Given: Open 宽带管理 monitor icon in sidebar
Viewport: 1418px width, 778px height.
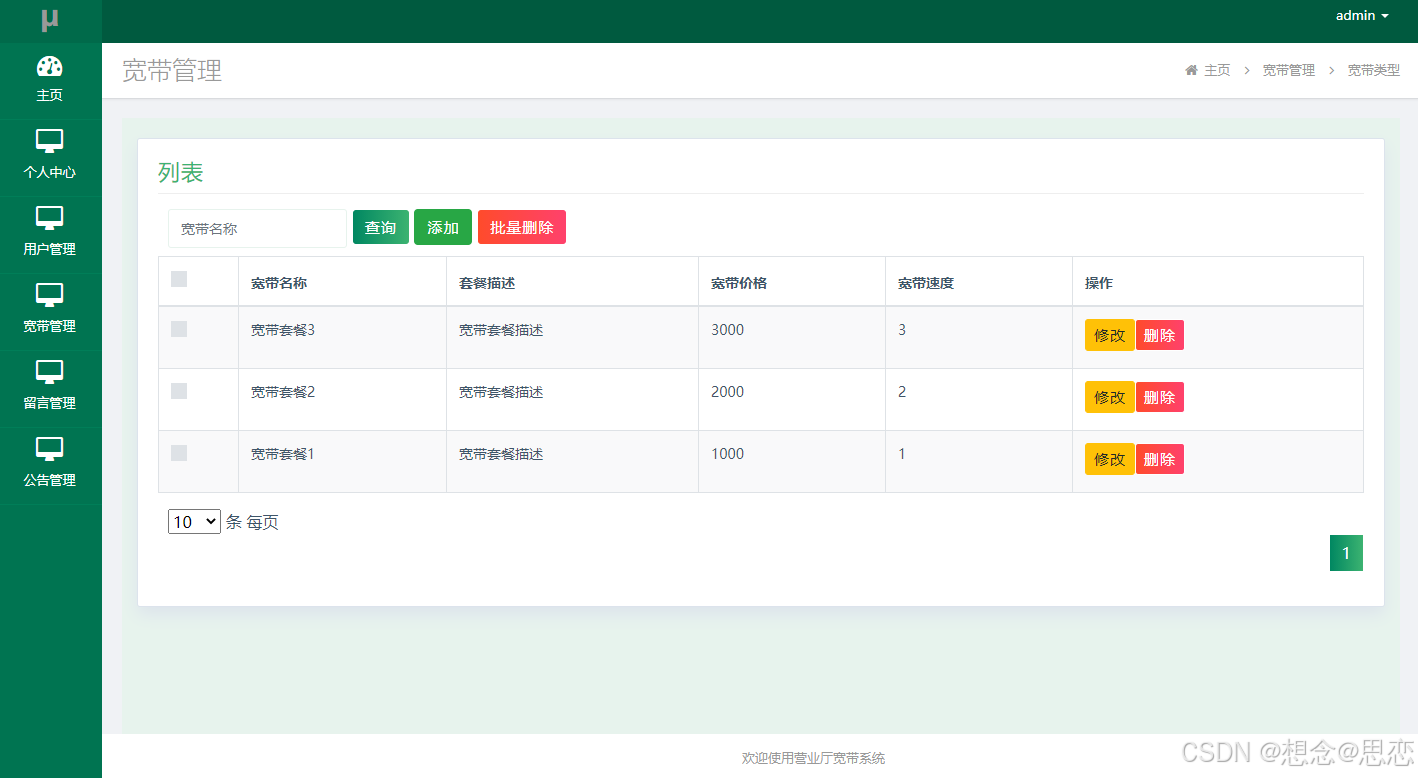Looking at the screenshot, I should tap(50, 295).
